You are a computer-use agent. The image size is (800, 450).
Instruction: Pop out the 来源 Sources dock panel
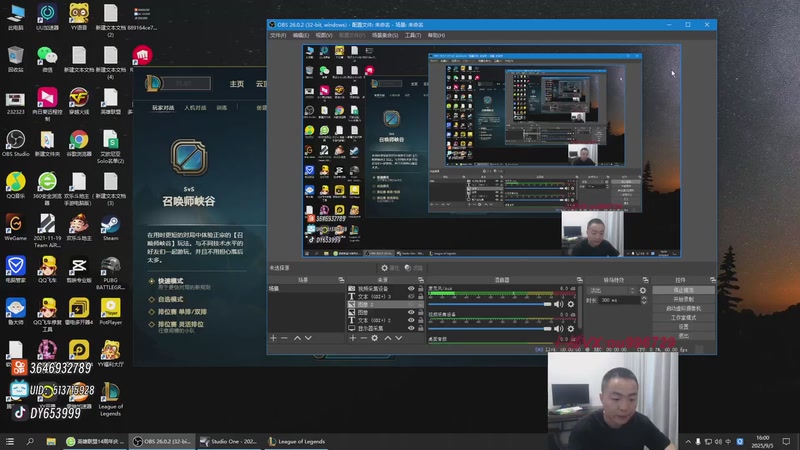click(x=421, y=280)
